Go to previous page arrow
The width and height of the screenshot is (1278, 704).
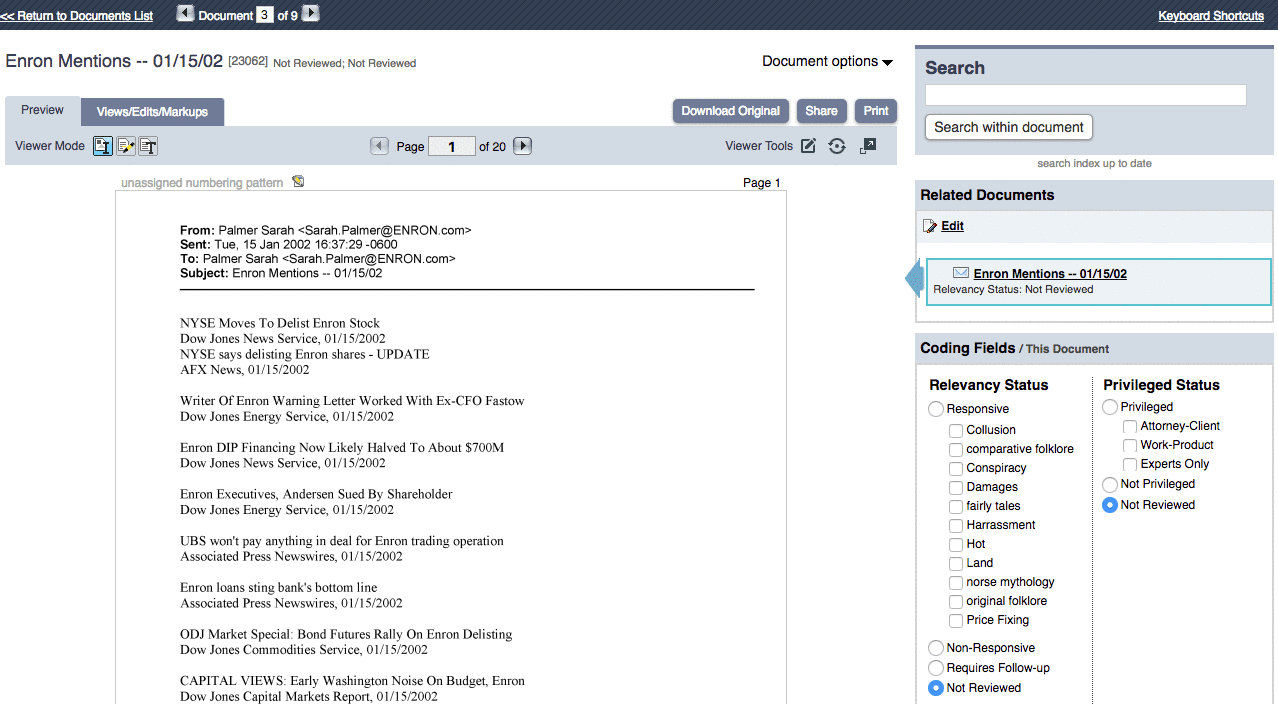coord(379,146)
